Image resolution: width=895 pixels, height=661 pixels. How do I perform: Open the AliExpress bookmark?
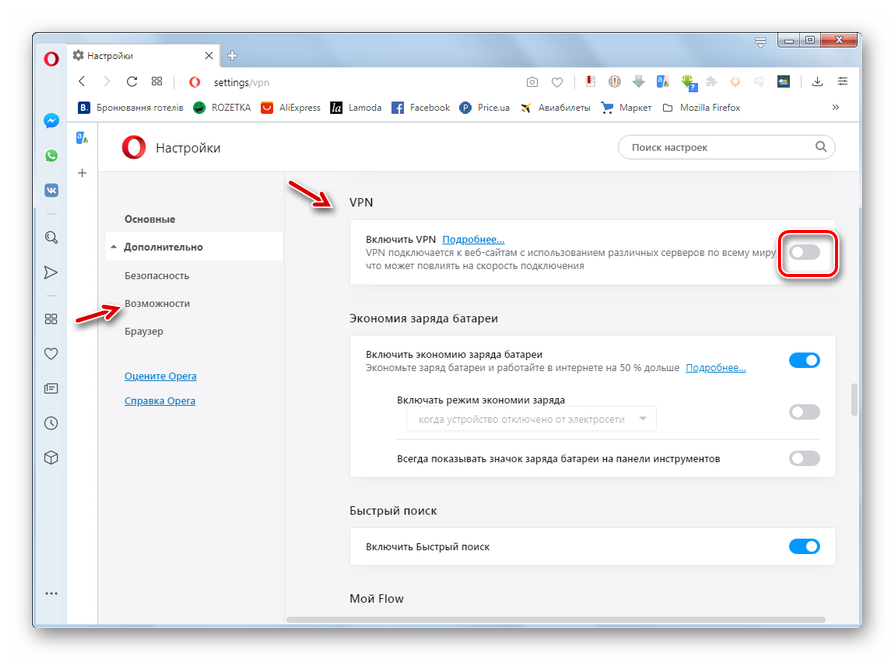point(291,107)
